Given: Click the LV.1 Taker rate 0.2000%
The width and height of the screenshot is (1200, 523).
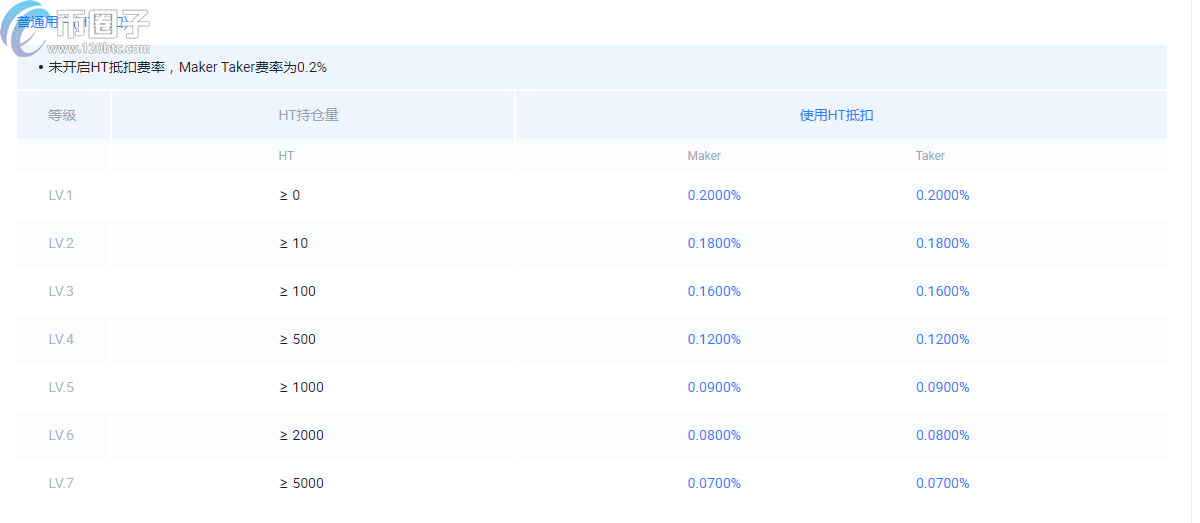Looking at the screenshot, I should pos(942,195).
